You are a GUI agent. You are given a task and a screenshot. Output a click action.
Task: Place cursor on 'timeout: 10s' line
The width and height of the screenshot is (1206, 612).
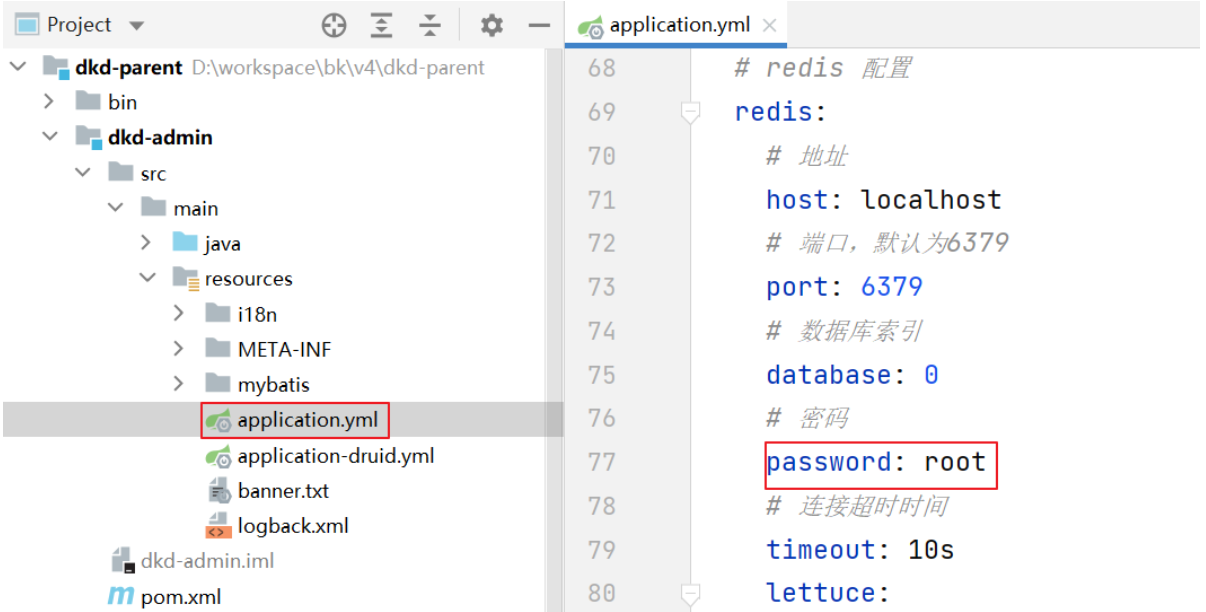point(860,550)
